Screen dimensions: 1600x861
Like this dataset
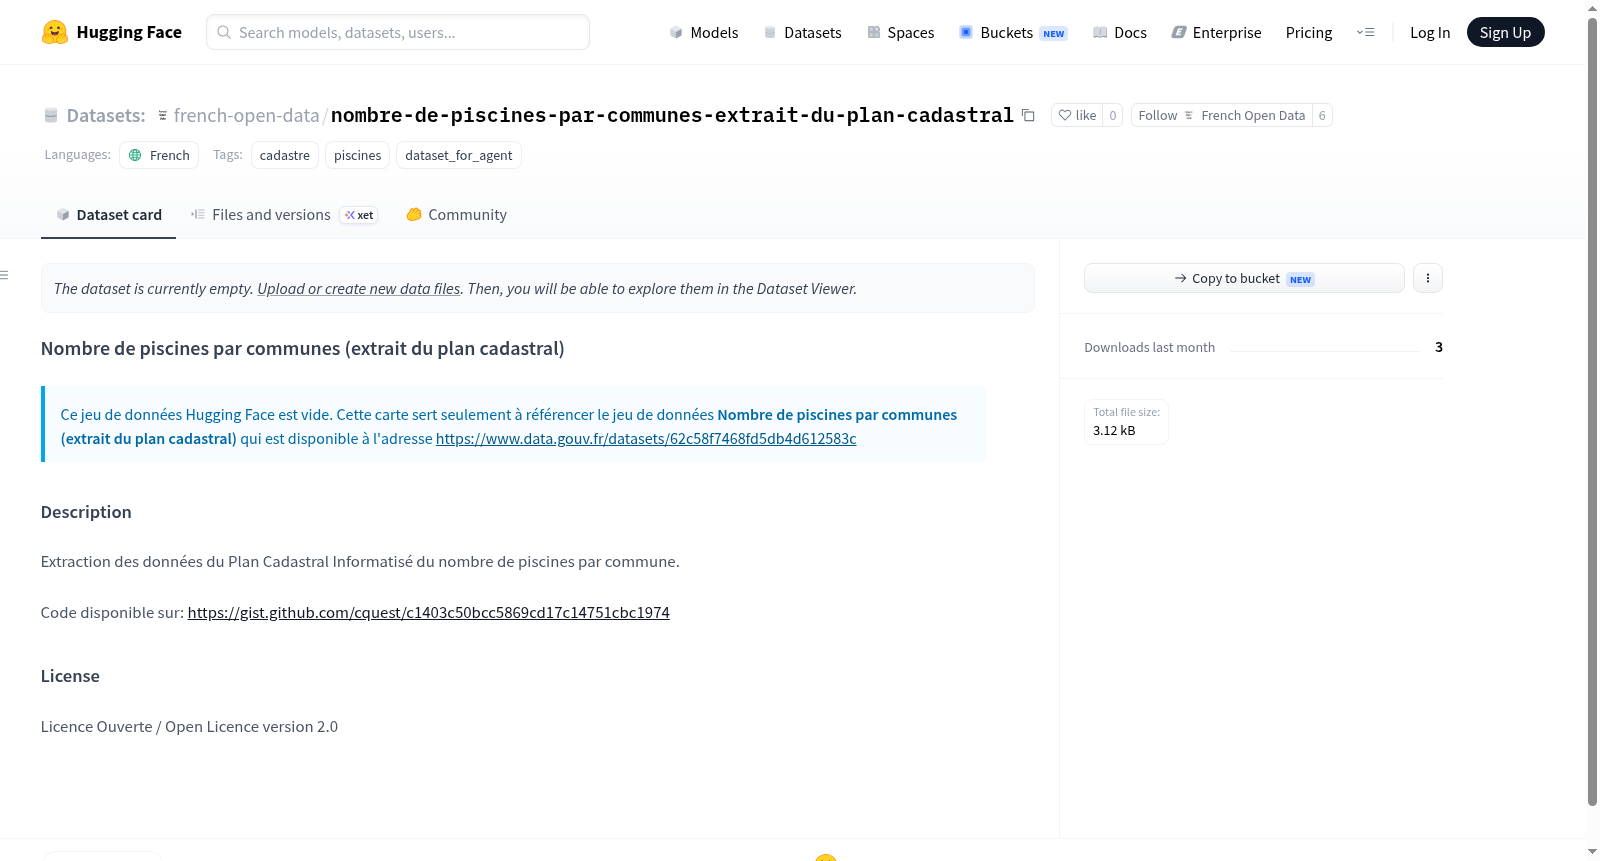click(x=1077, y=115)
